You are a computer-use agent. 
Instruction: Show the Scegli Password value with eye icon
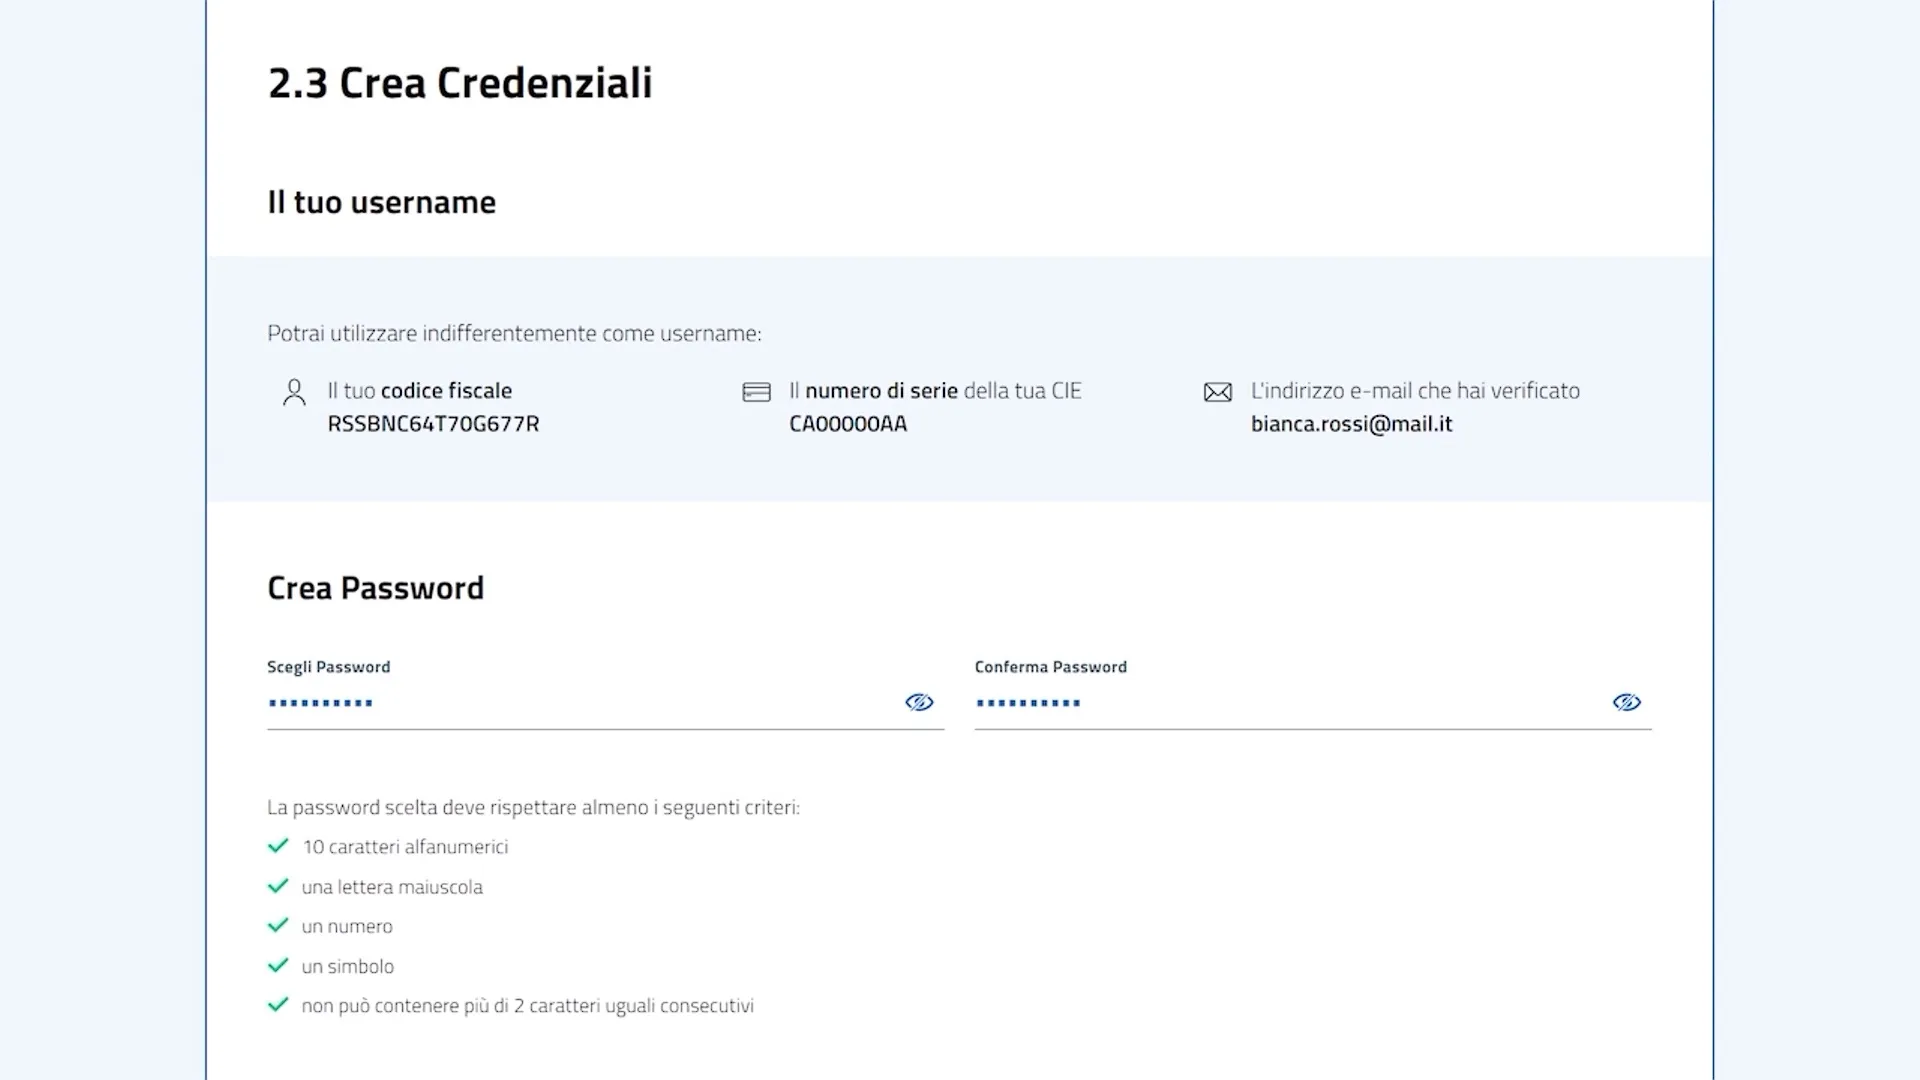pos(919,702)
